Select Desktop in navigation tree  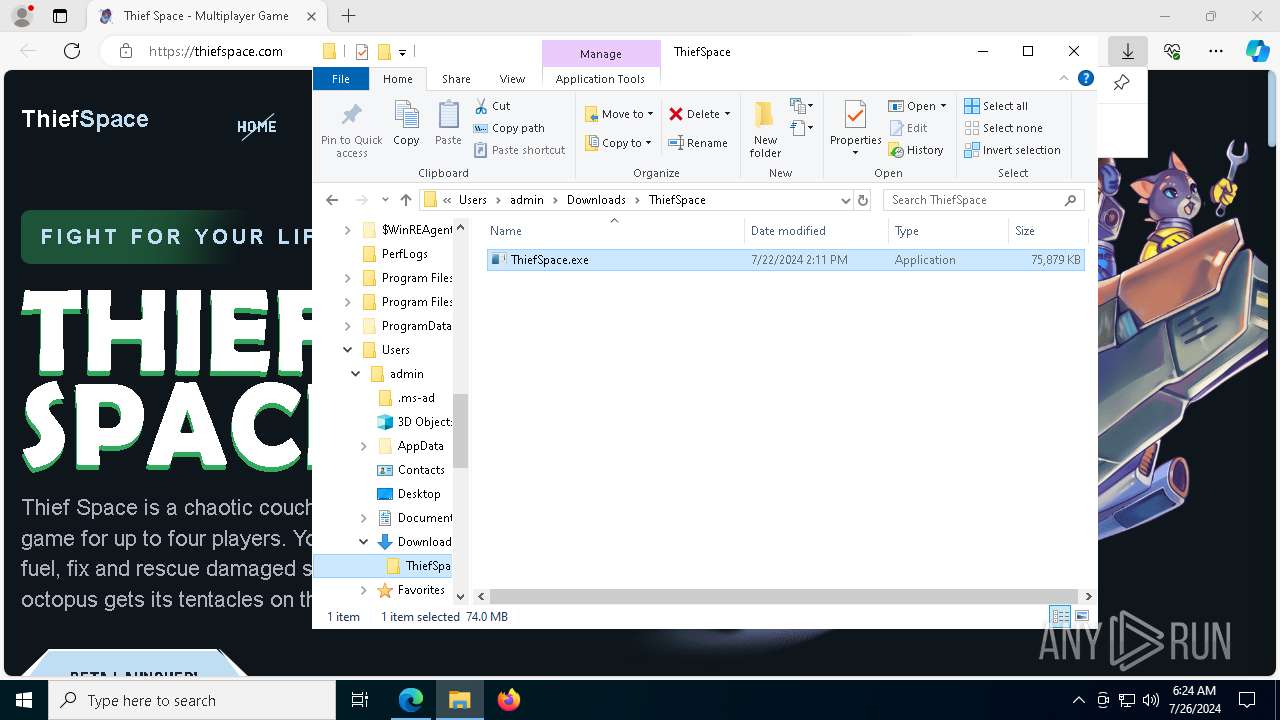click(418, 494)
